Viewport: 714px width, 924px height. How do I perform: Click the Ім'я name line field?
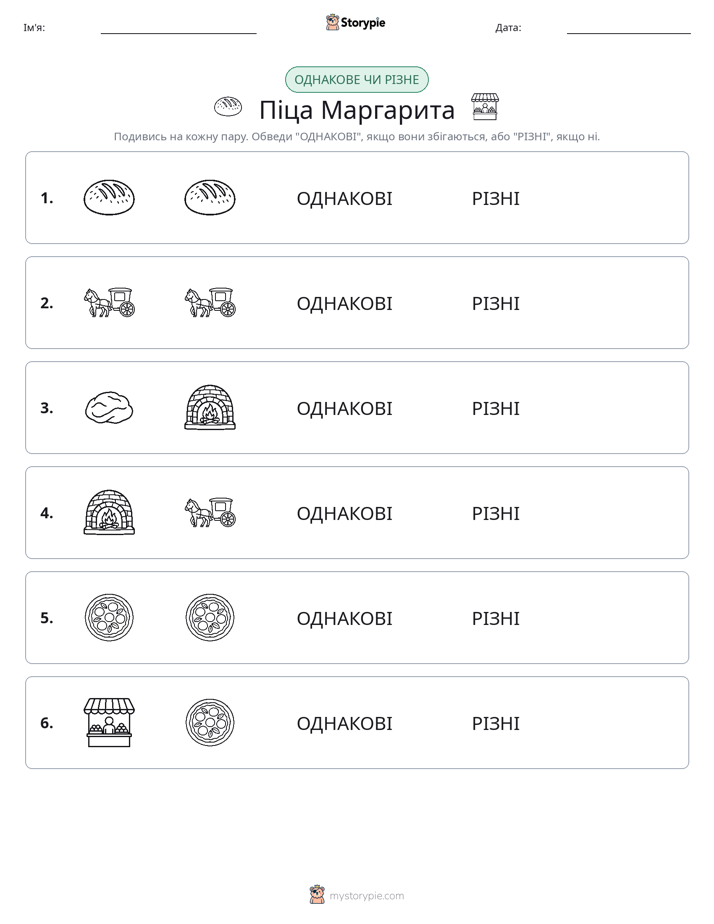click(178, 28)
